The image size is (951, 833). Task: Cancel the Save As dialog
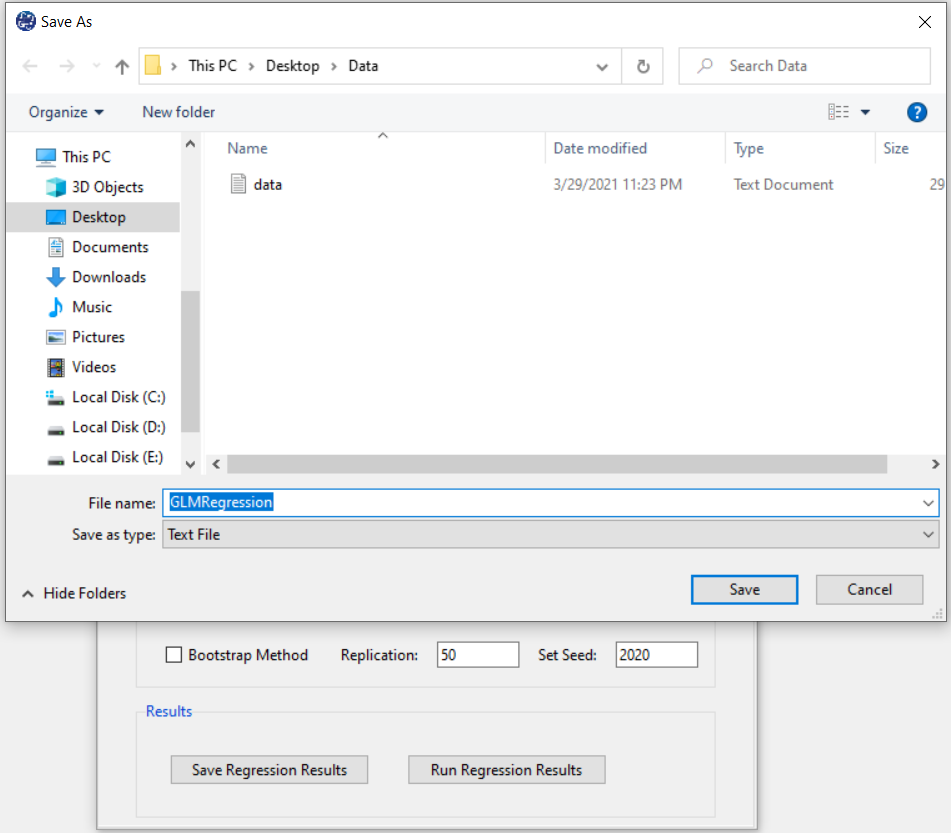869,590
